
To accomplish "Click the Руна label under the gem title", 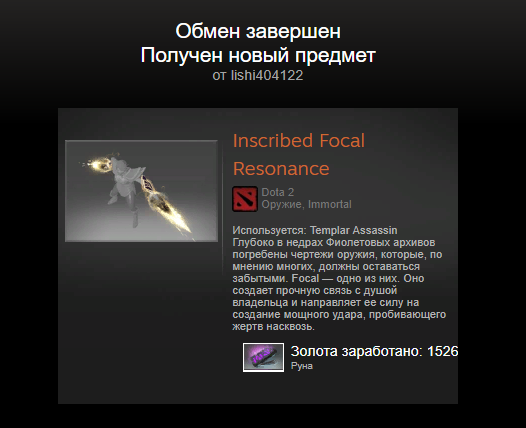I will pos(302,366).
